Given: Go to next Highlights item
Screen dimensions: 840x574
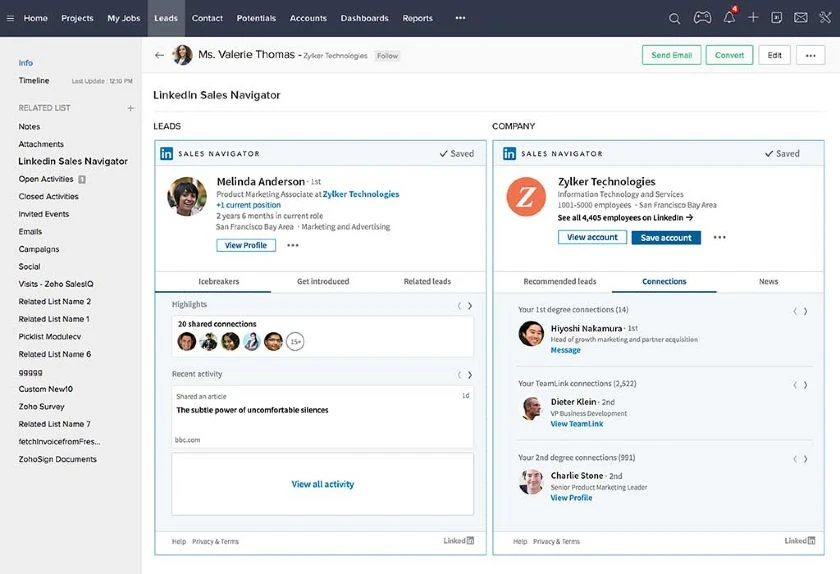Looking at the screenshot, I should pos(470,306).
